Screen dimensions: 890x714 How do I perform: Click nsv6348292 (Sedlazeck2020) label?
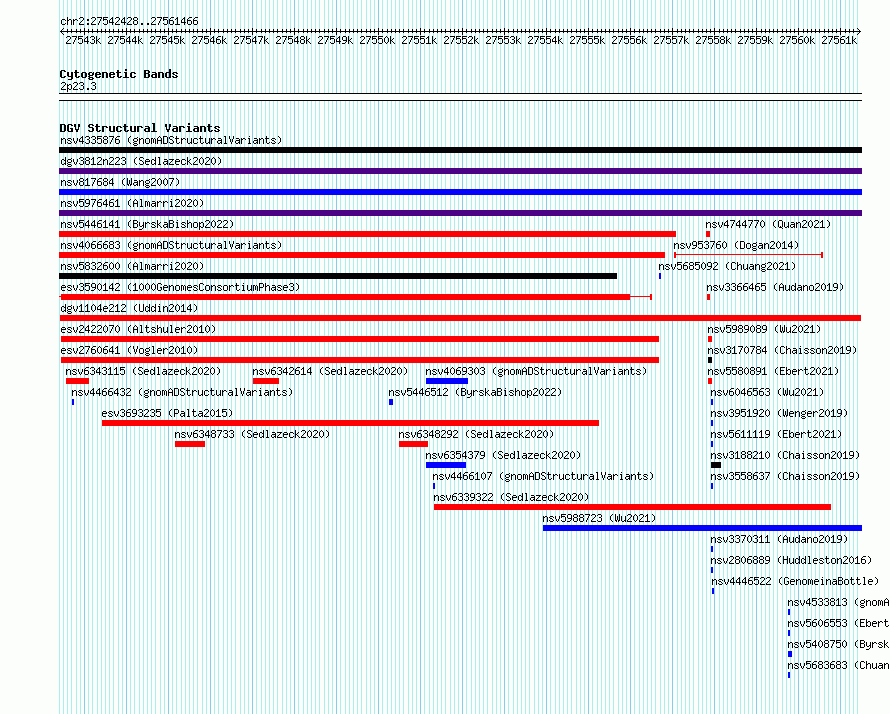pyautogui.click(x=477, y=434)
